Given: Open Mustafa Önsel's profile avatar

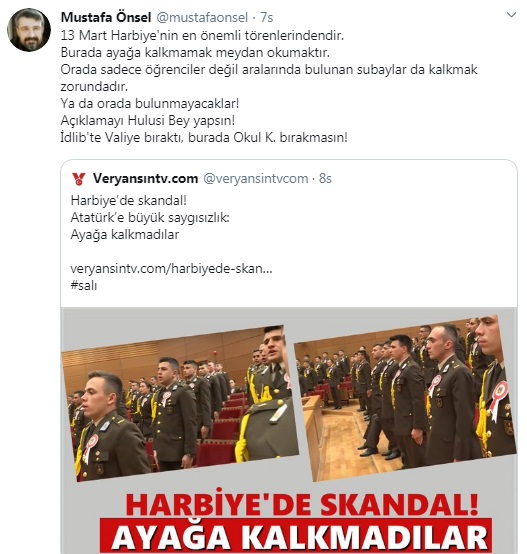Looking at the screenshot, I should (29, 30).
